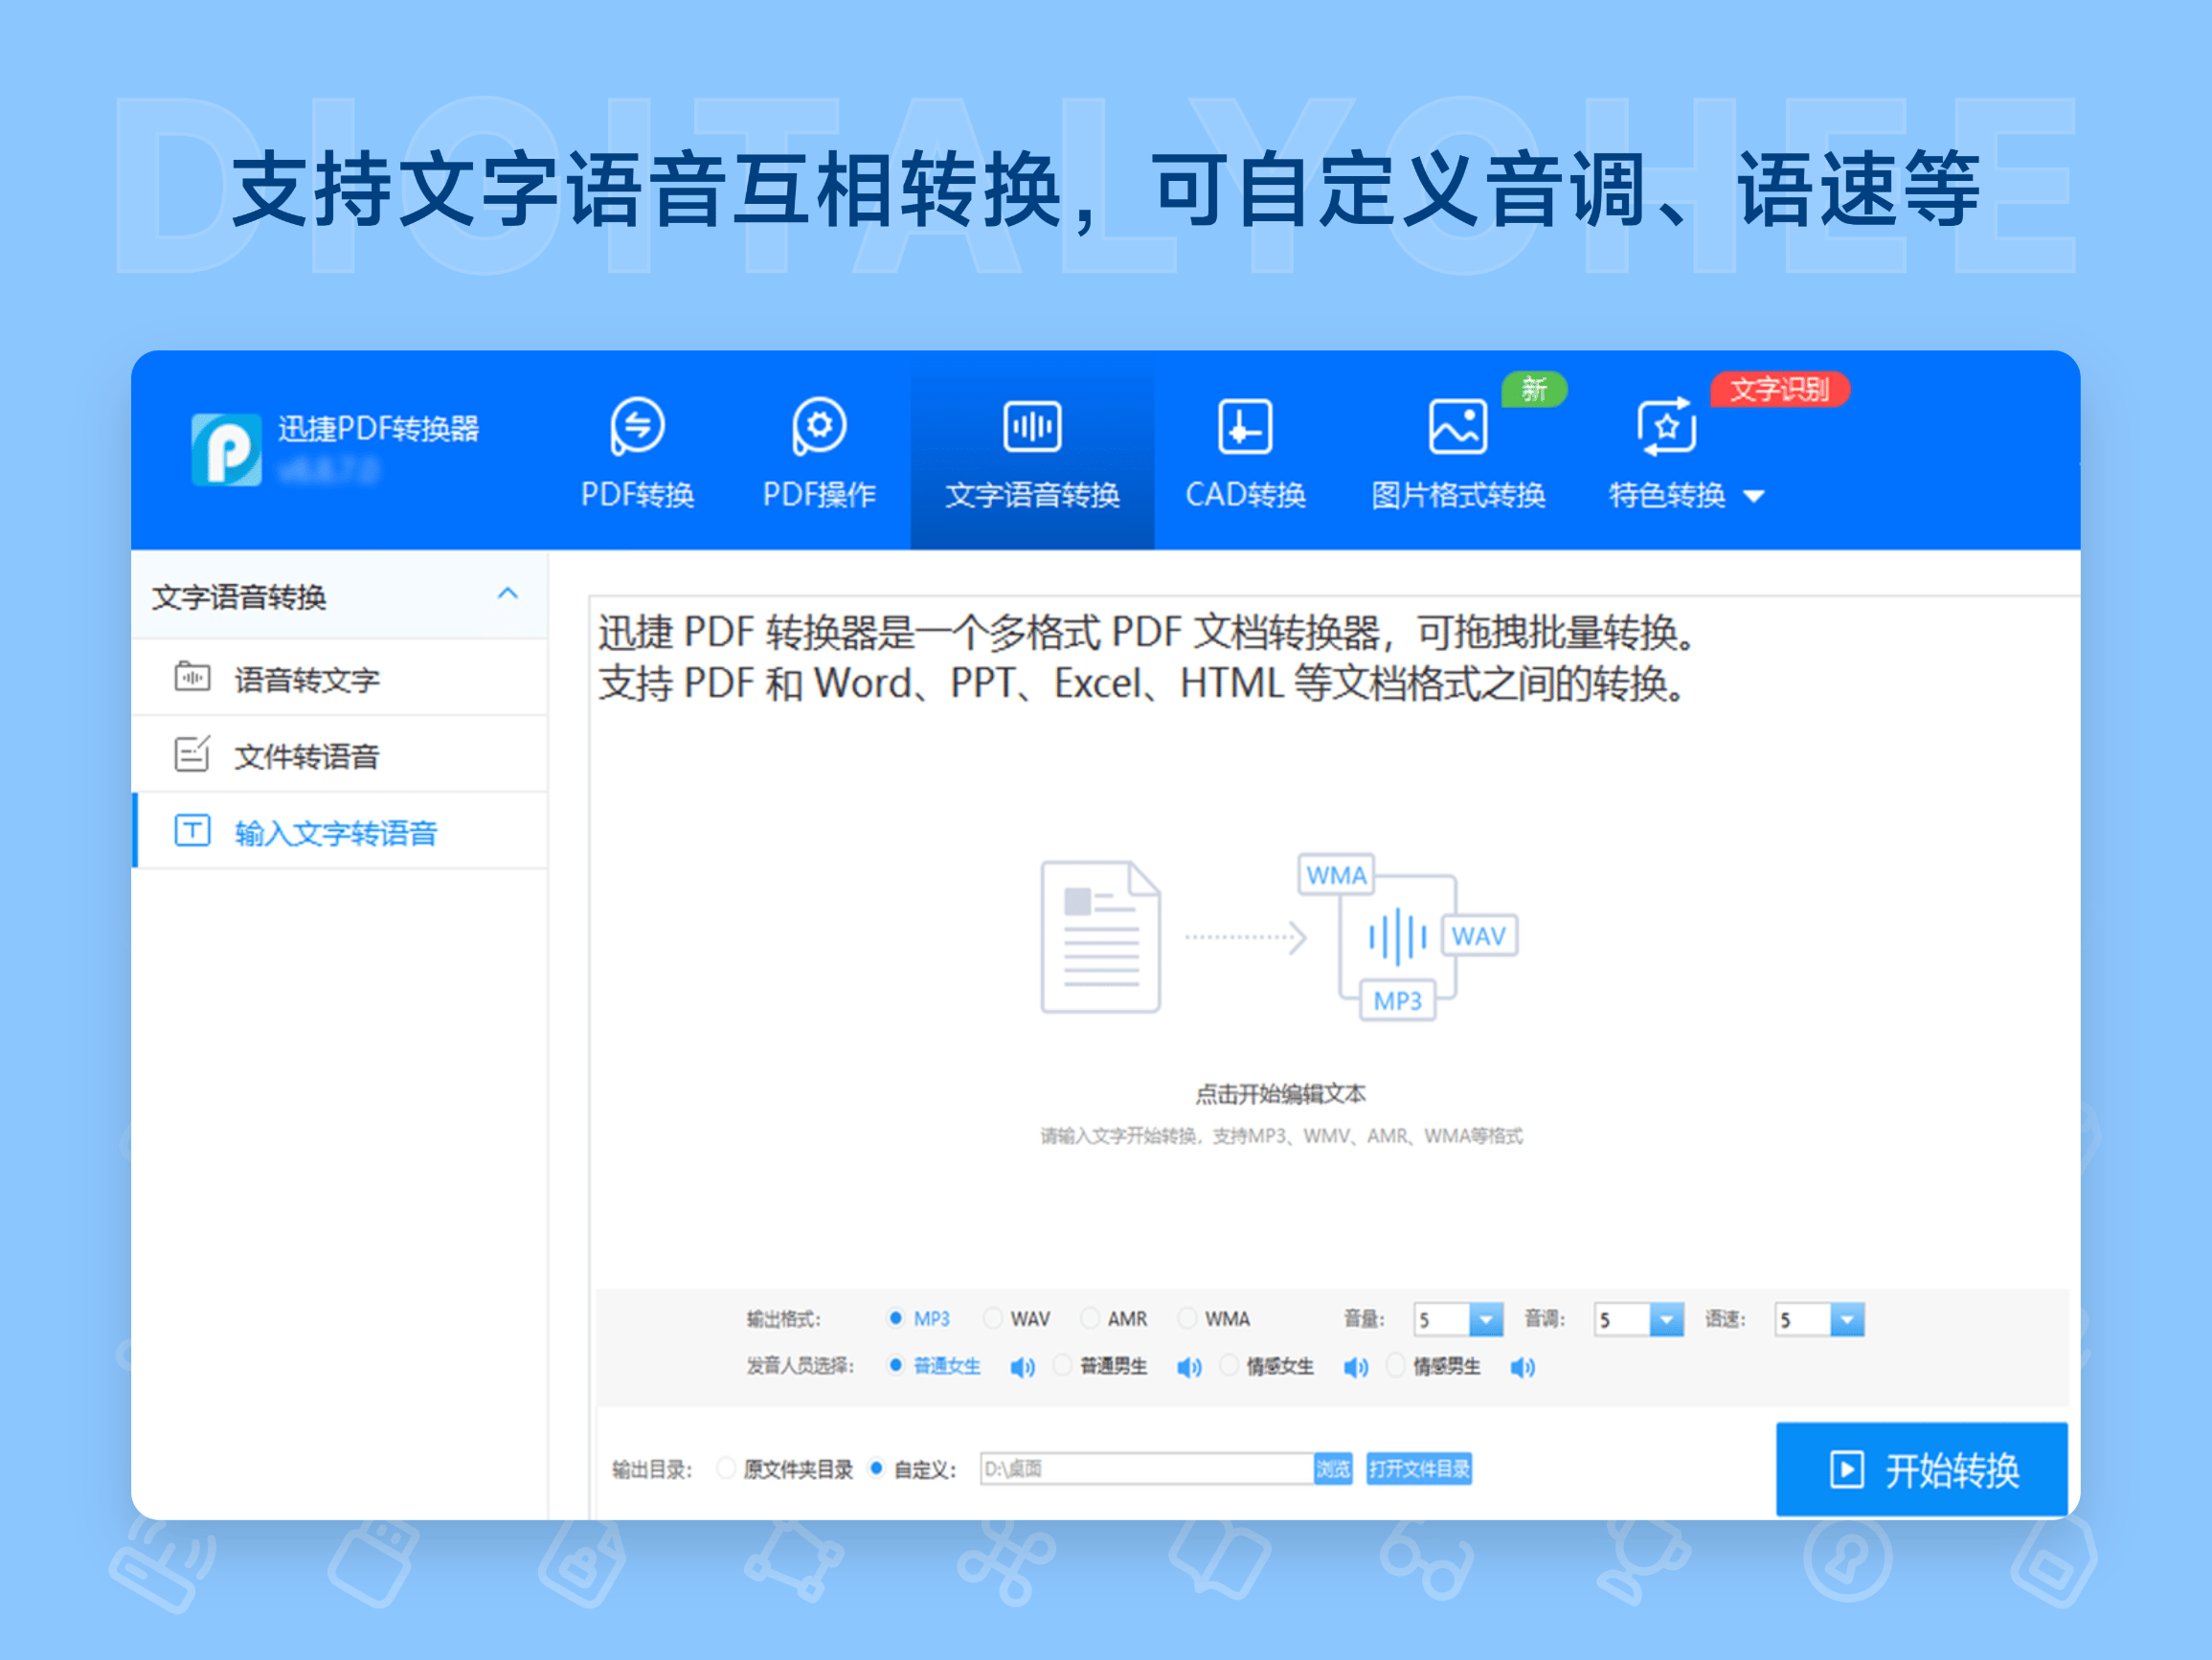Image resolution: width=2212 pixels, height=1660 pixels.
Task: Play the 普通女生 voice sample speaker
Action: click(1022, 1367)
